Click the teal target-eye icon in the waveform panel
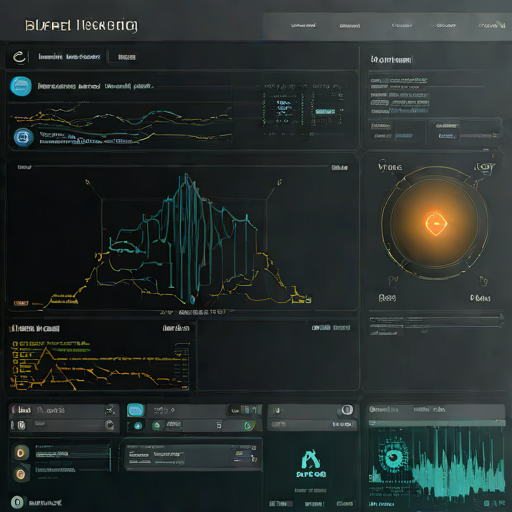The height and width of the screenshot is (512, 512). click(x=394, y=457)
